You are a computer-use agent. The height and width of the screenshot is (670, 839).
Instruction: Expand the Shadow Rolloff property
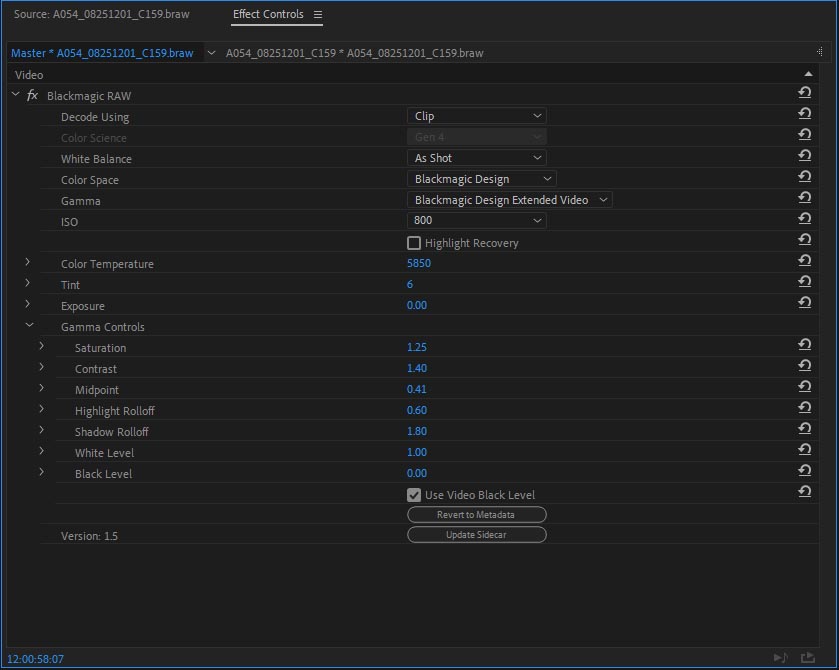(x=41, y=430)
